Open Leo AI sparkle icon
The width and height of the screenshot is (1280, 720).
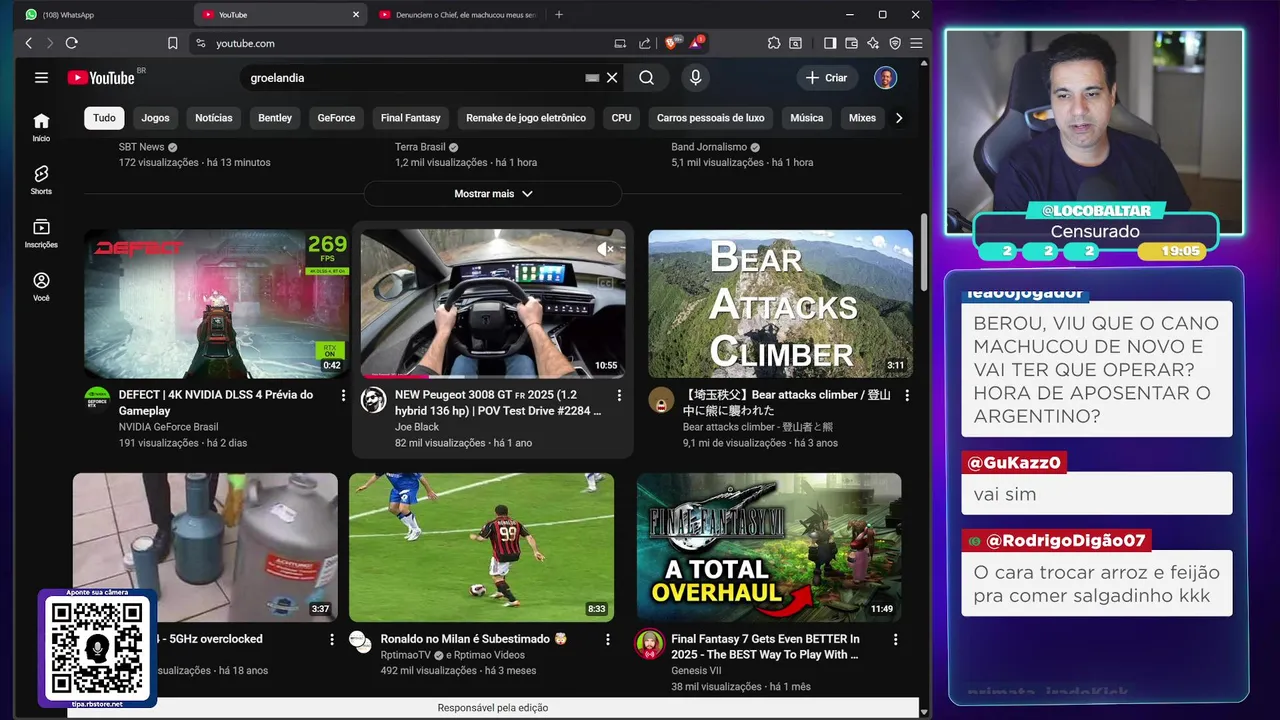coord(873,43)
